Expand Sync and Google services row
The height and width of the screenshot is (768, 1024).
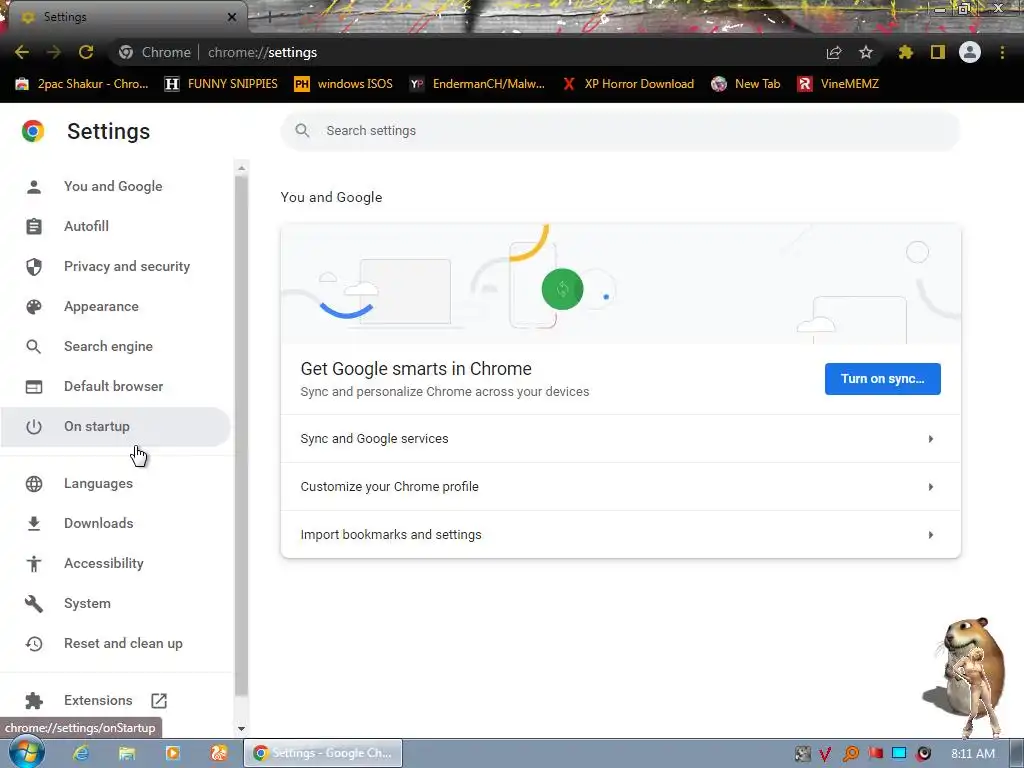point(620,439)
